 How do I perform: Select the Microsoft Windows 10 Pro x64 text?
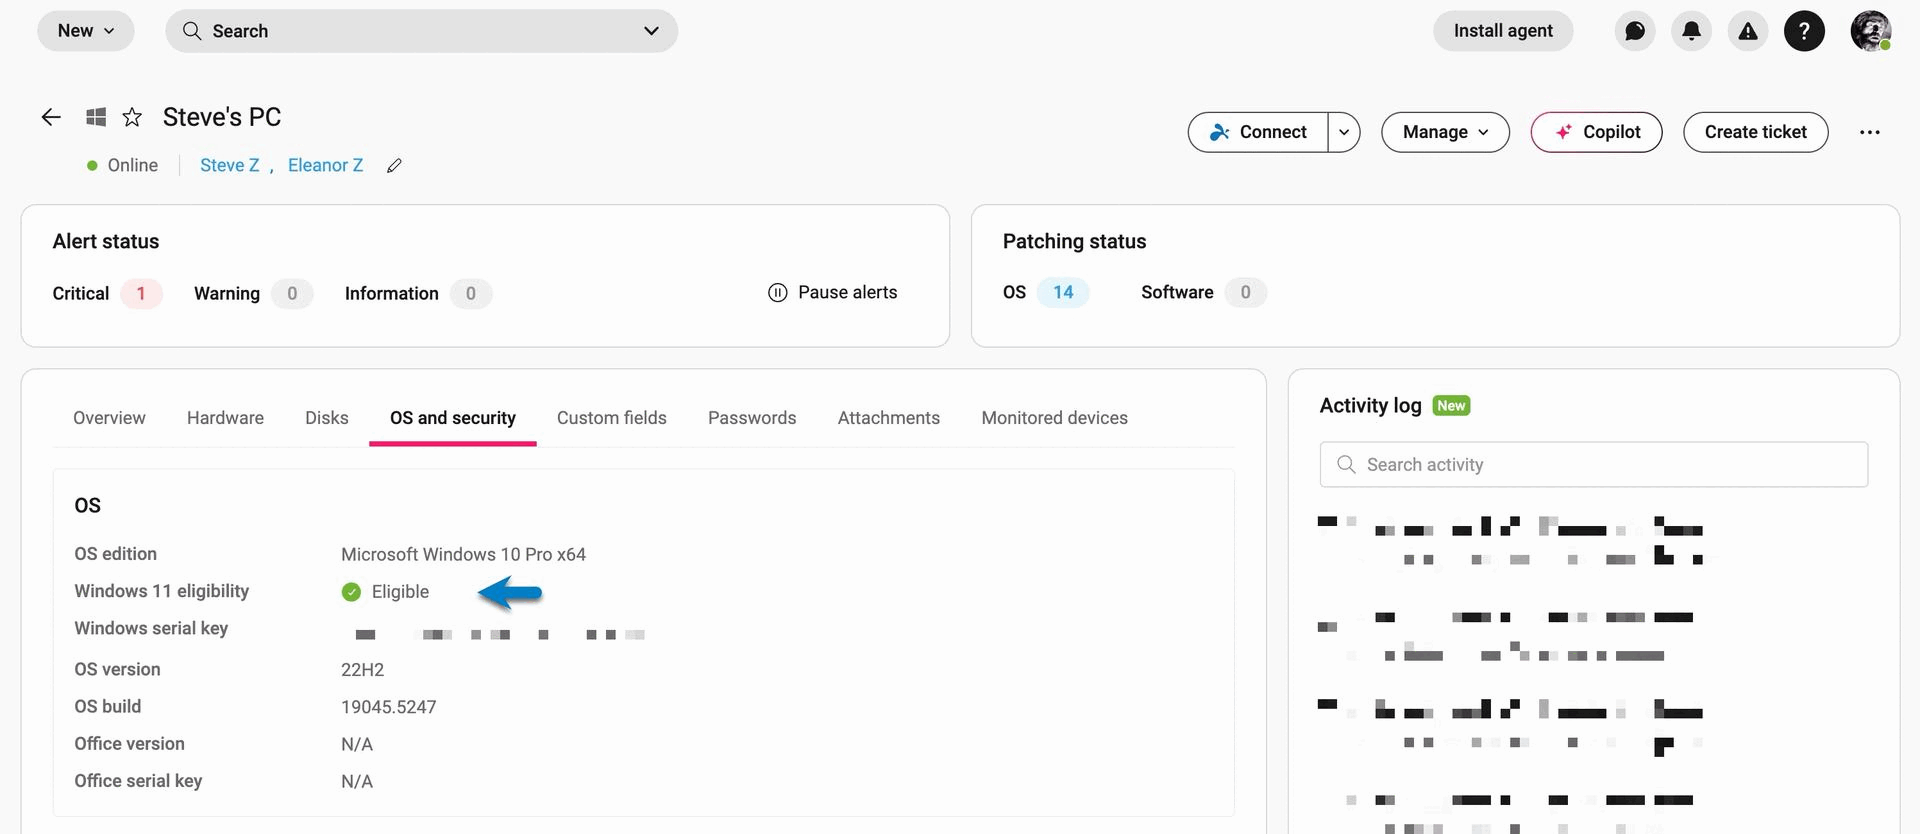(x=463, y=554)
